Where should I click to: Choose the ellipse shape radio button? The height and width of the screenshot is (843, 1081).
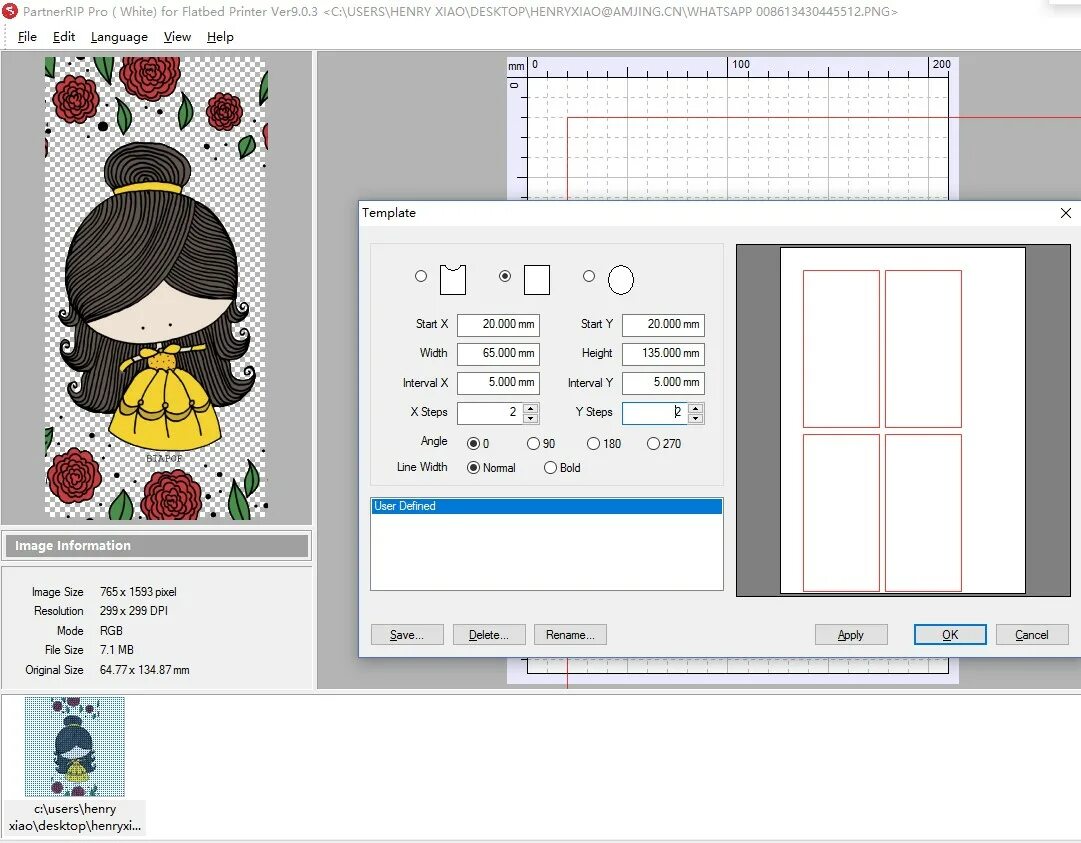pyautogui.click(x=589, y=276)
